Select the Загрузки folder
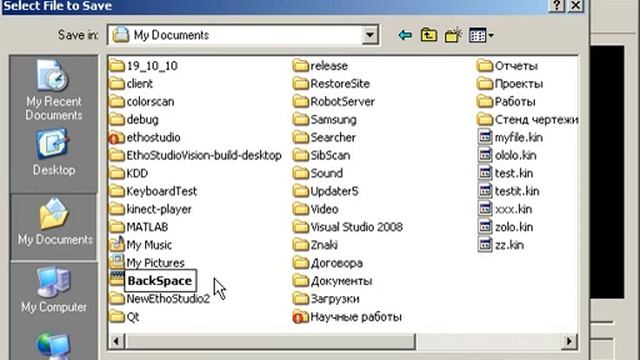640x360 pixels. (x=326, y=299)
